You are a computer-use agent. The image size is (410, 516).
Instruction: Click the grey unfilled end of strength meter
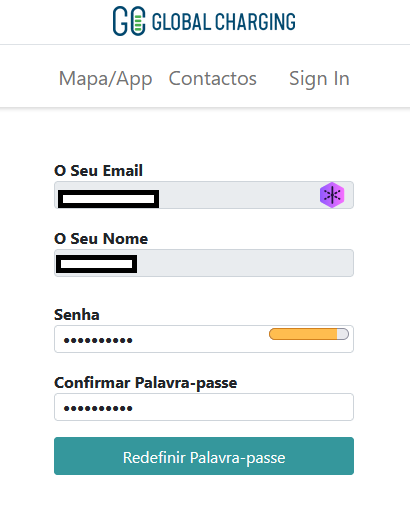343,334
